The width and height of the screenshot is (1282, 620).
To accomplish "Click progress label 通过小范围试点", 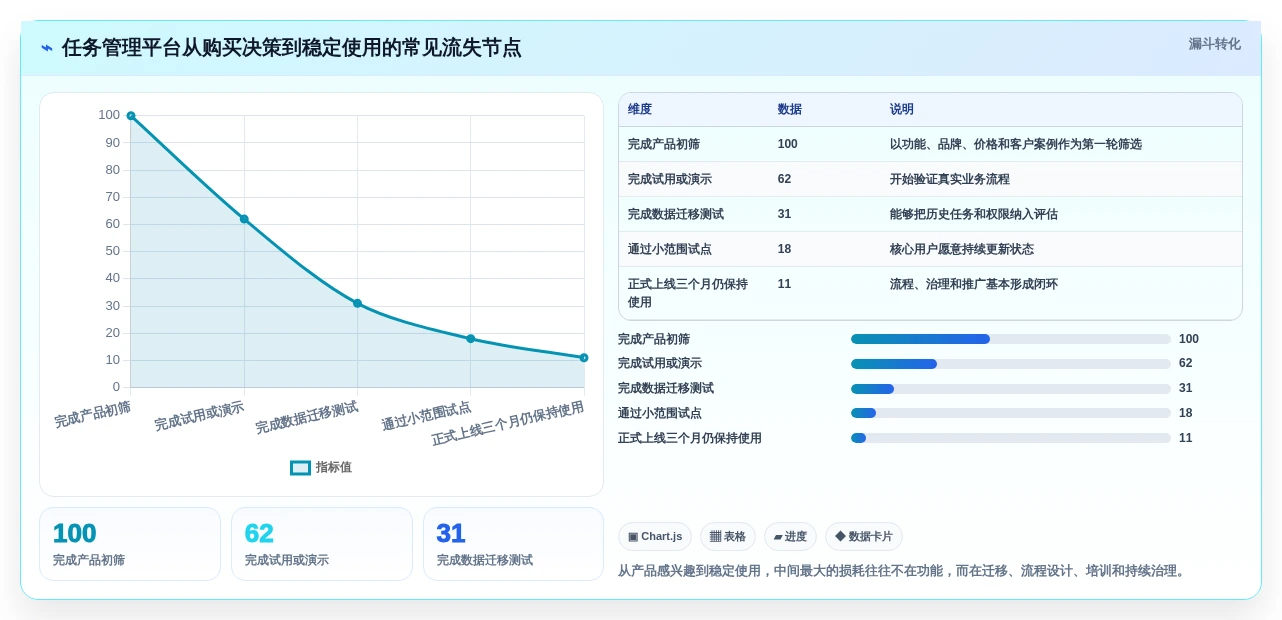I will tap(660, 413).
